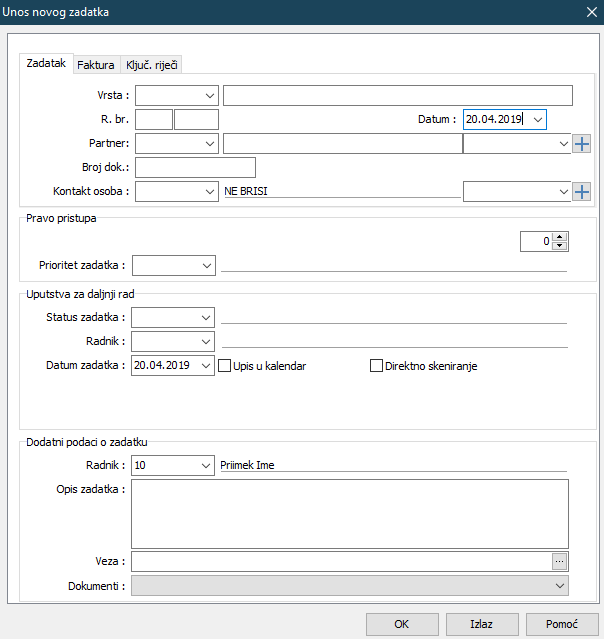Expand the Datum date picker at top
The image size is (604, 639).
[x=538, y=120]
